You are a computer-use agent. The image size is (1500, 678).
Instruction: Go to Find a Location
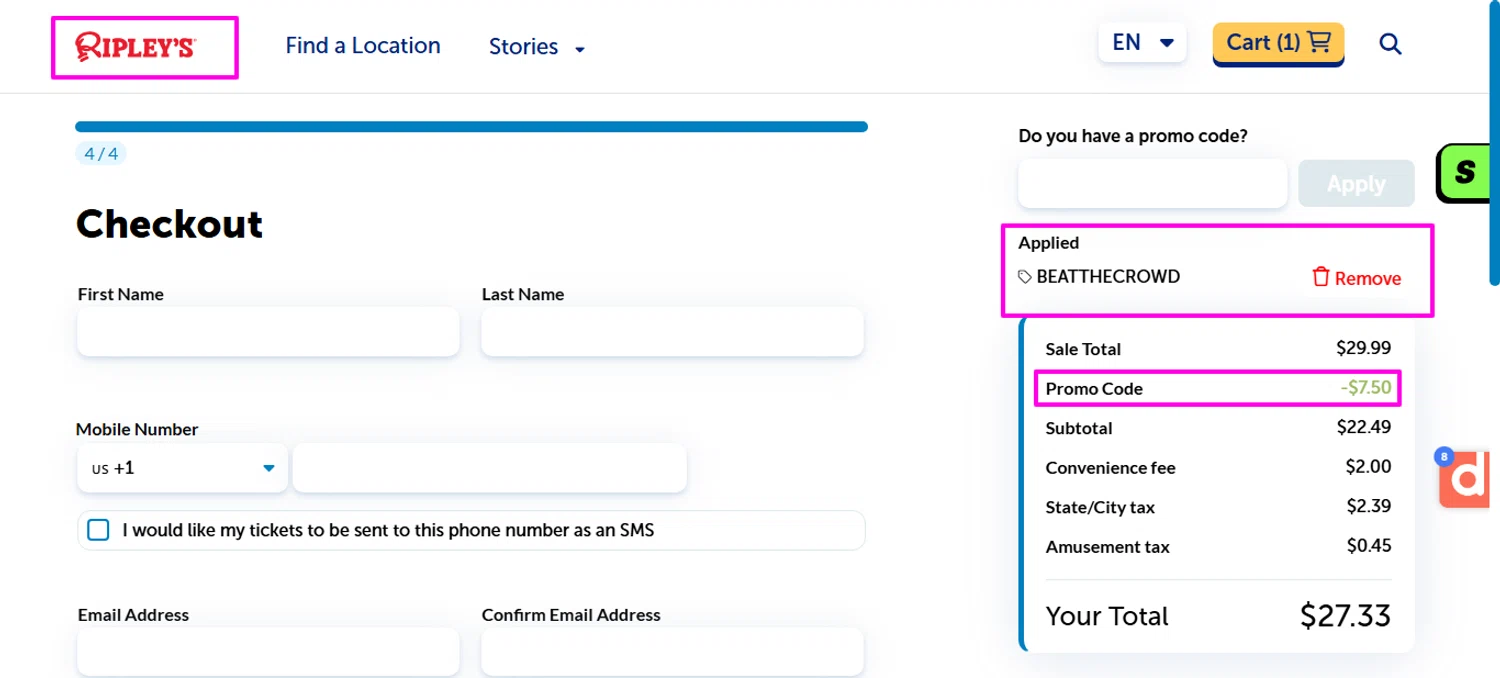click(x=363, y=46)
